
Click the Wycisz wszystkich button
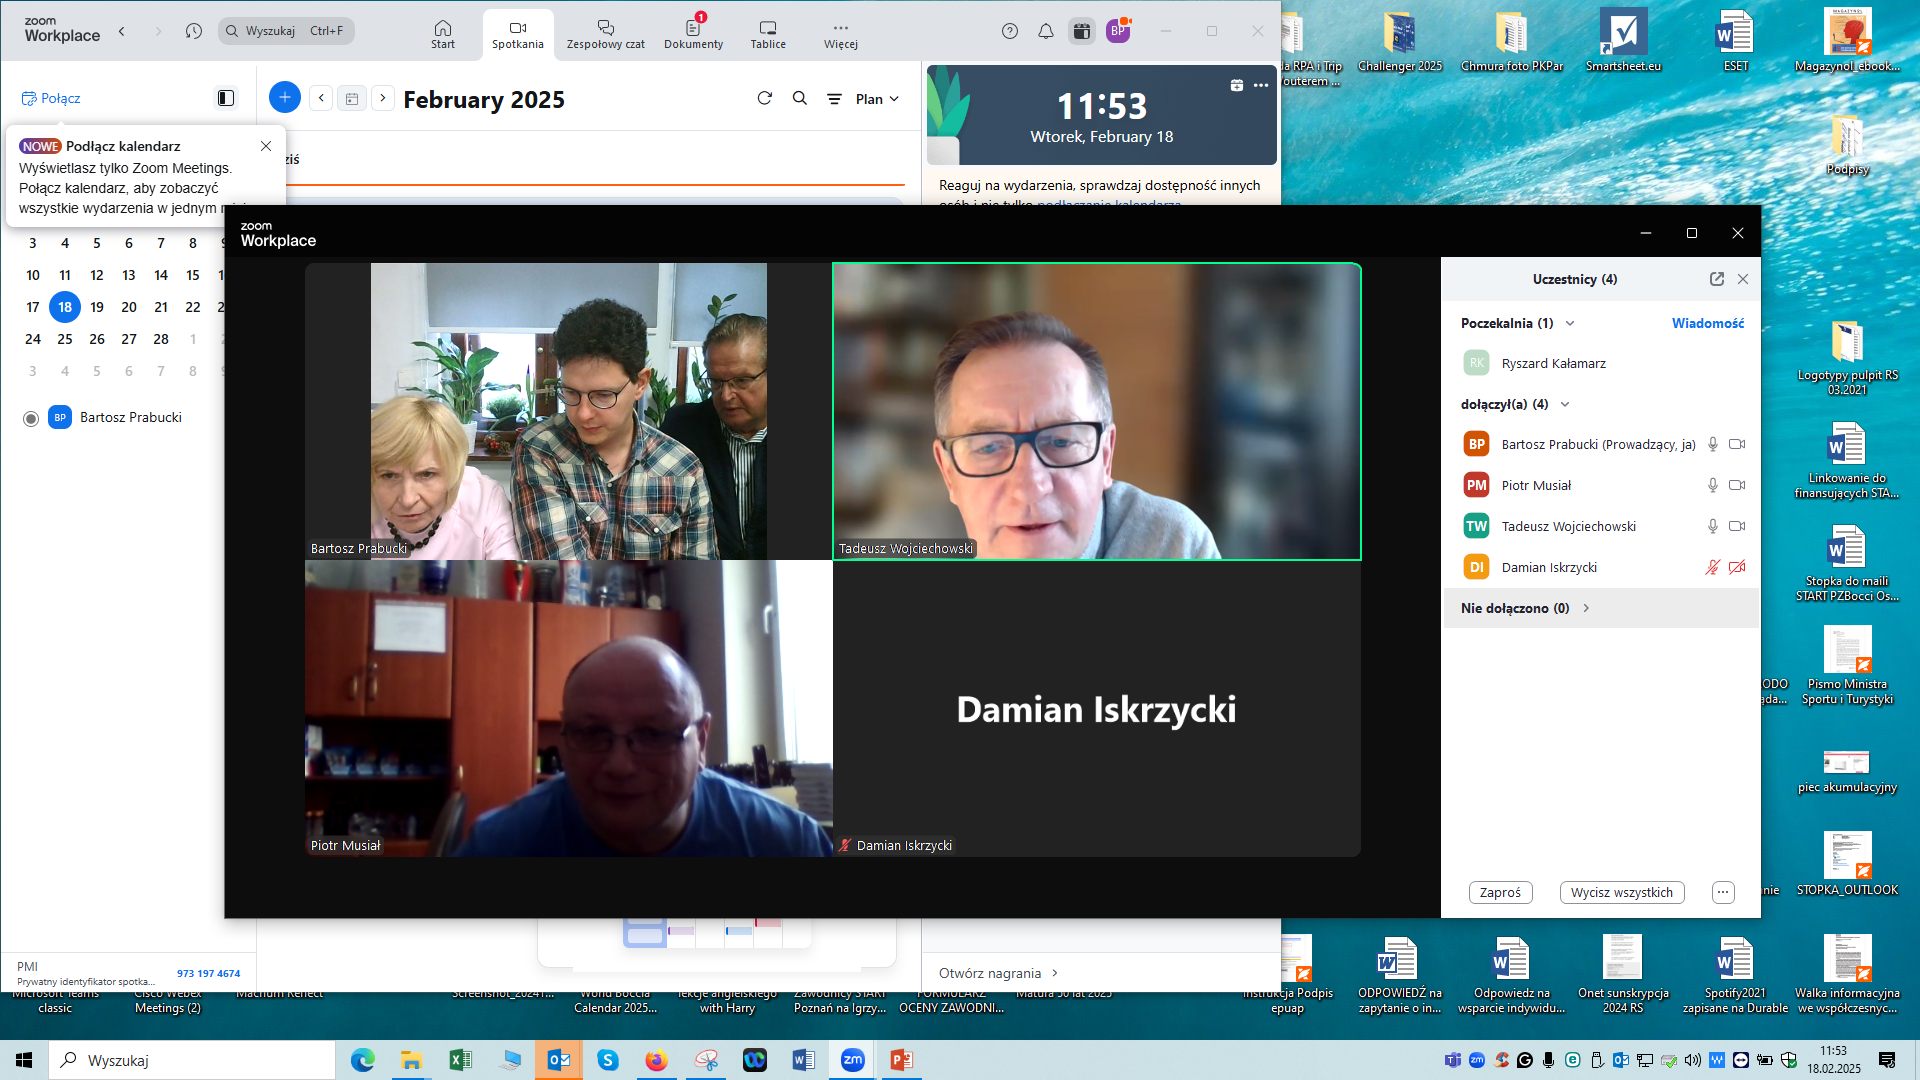1621,892
